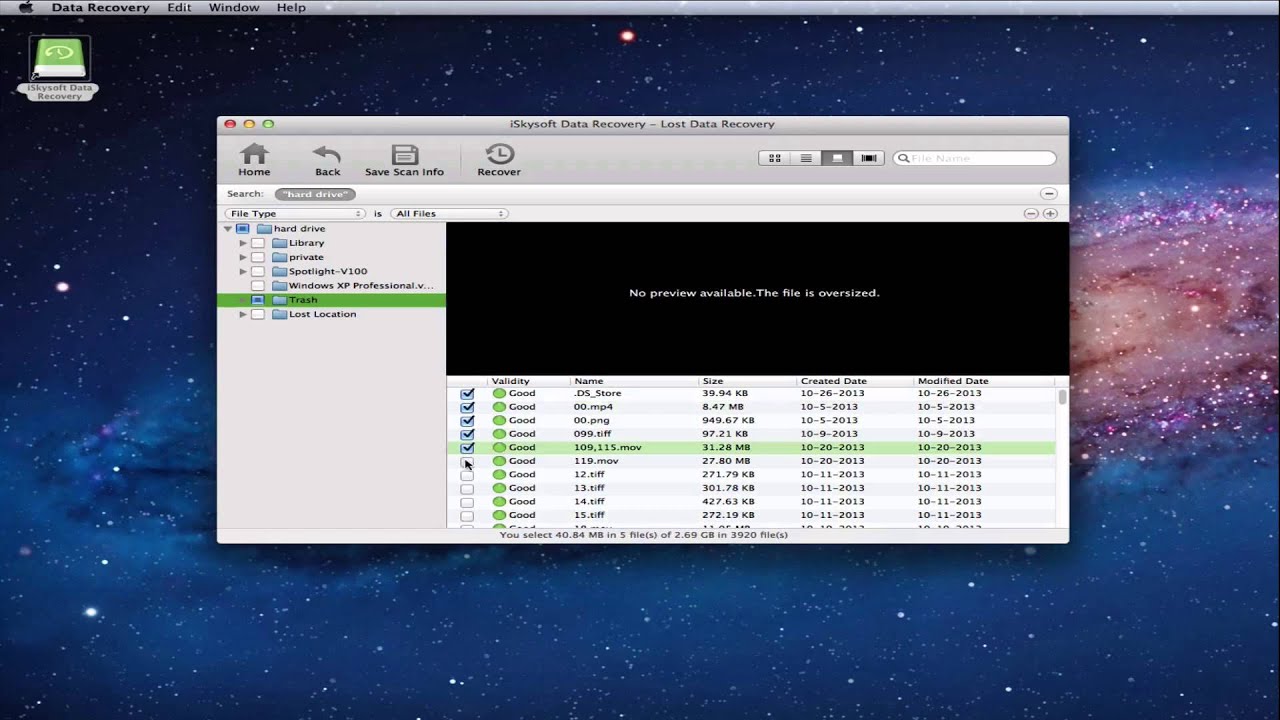The height and width of the screenshot is (720, 1280).
Task: Sort files by Size column
Action: pyautogui.click(x=748, y=381)
